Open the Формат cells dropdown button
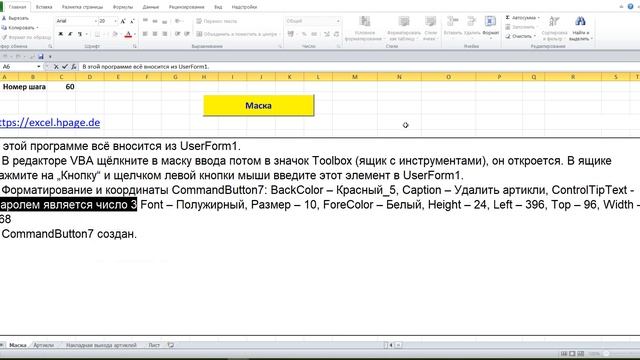The width and height of the screenshot is (640, 360). (490, 27)
